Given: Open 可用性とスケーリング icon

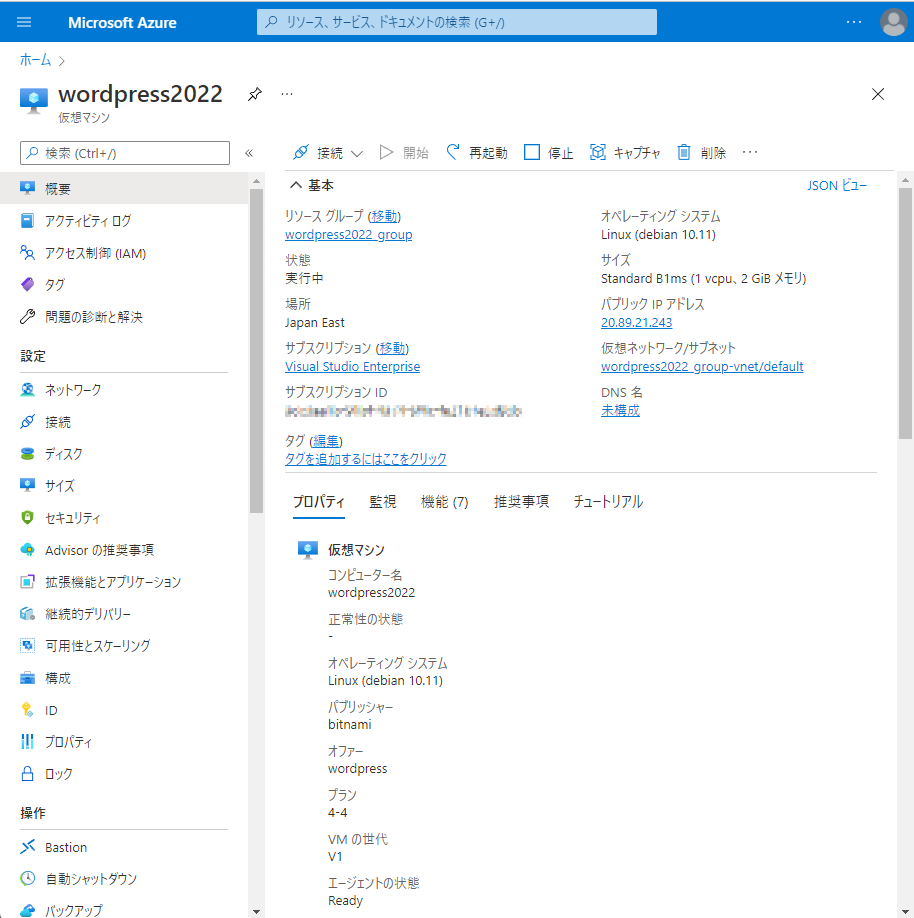Looking at the screenshot, I should (x=28, y=645).
